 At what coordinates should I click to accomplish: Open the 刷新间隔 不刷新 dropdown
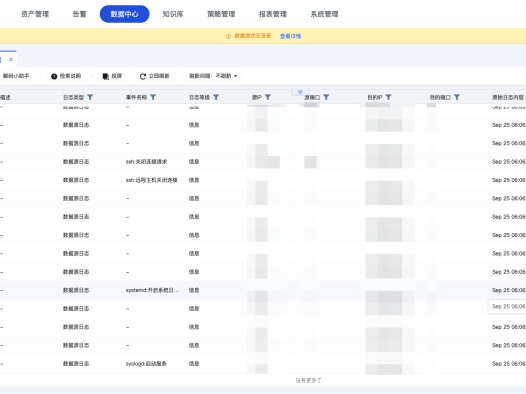click(213, 76)
